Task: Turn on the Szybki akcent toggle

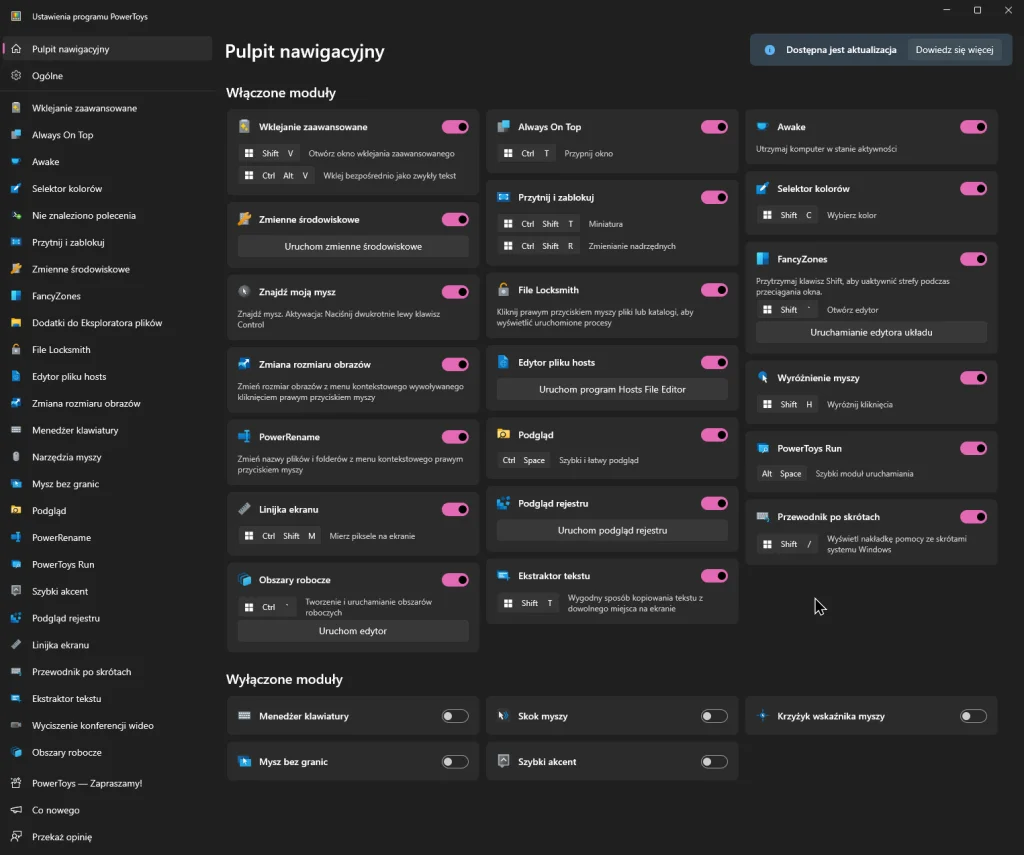Action: 714,762
